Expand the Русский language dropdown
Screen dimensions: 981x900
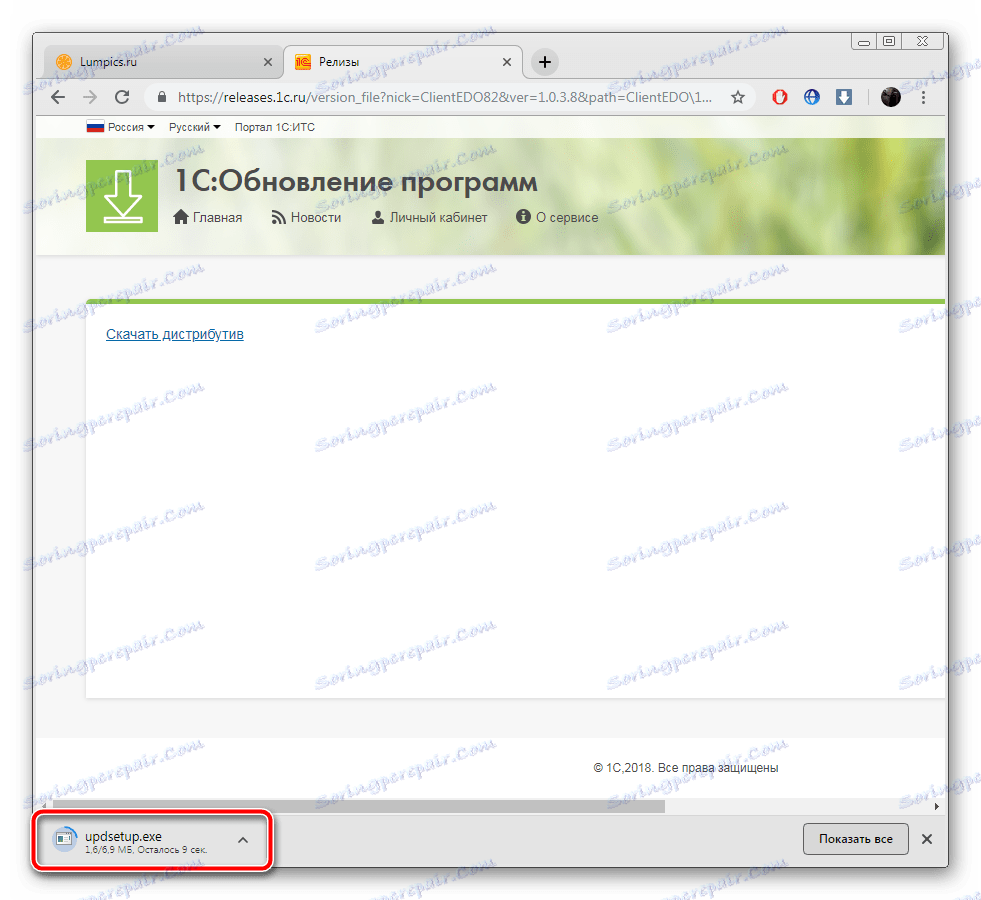(x=195, y=127)
